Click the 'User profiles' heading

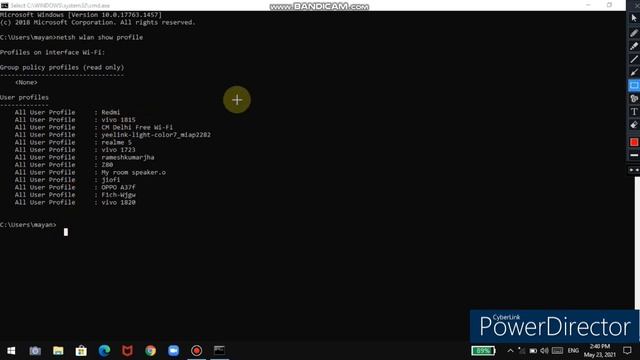coord(24,97)
